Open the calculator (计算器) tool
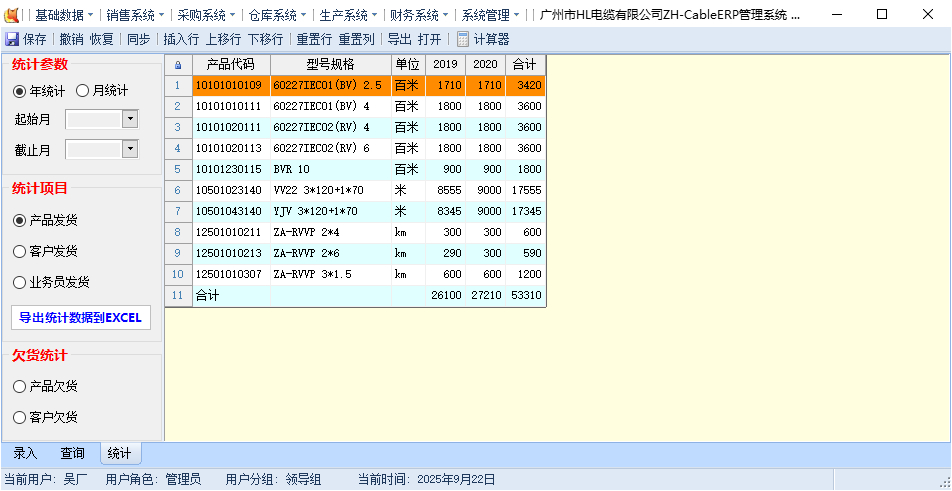Image resolution: width=952 pixels, height=491 pixels. coord(483,39)
